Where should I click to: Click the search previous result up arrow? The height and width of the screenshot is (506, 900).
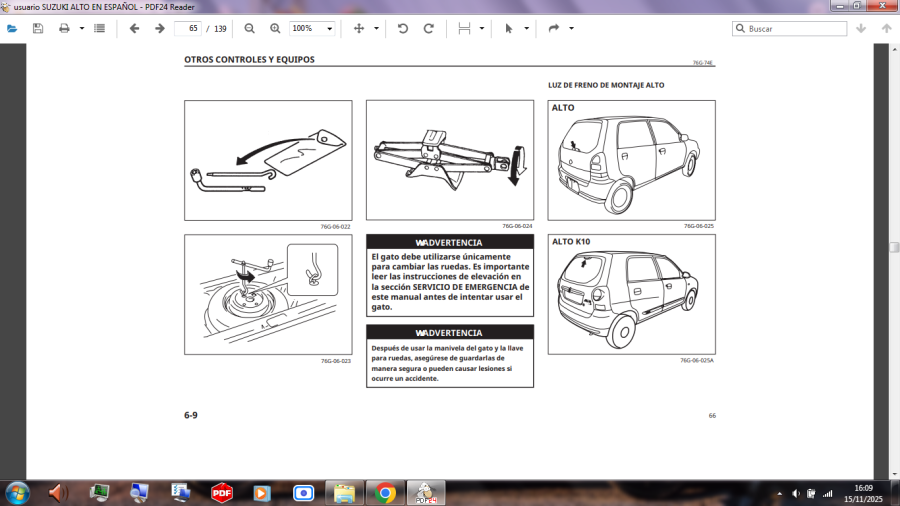pos(886,28)
